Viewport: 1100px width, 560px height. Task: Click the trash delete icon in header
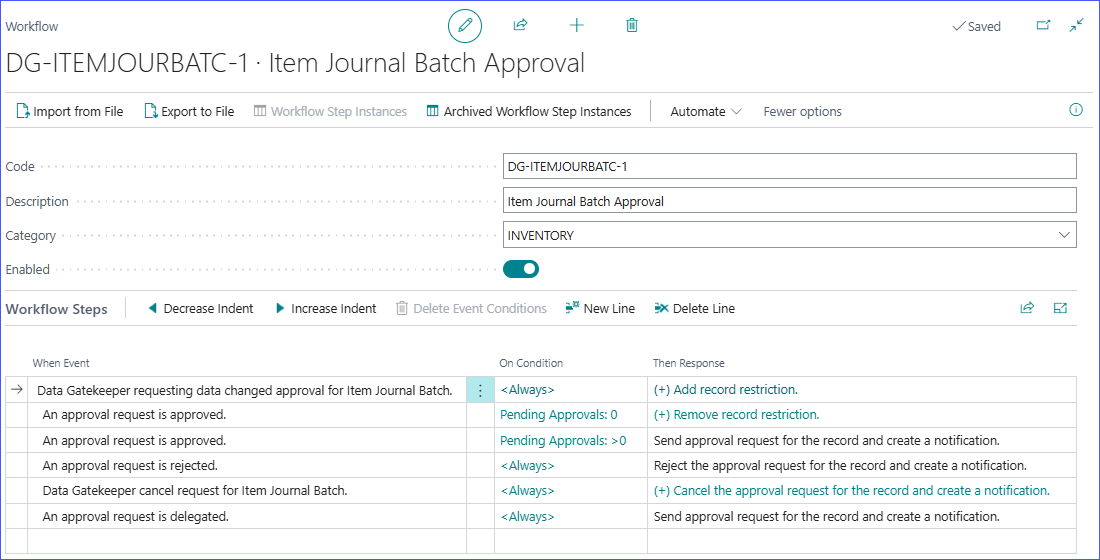[632, 26]
